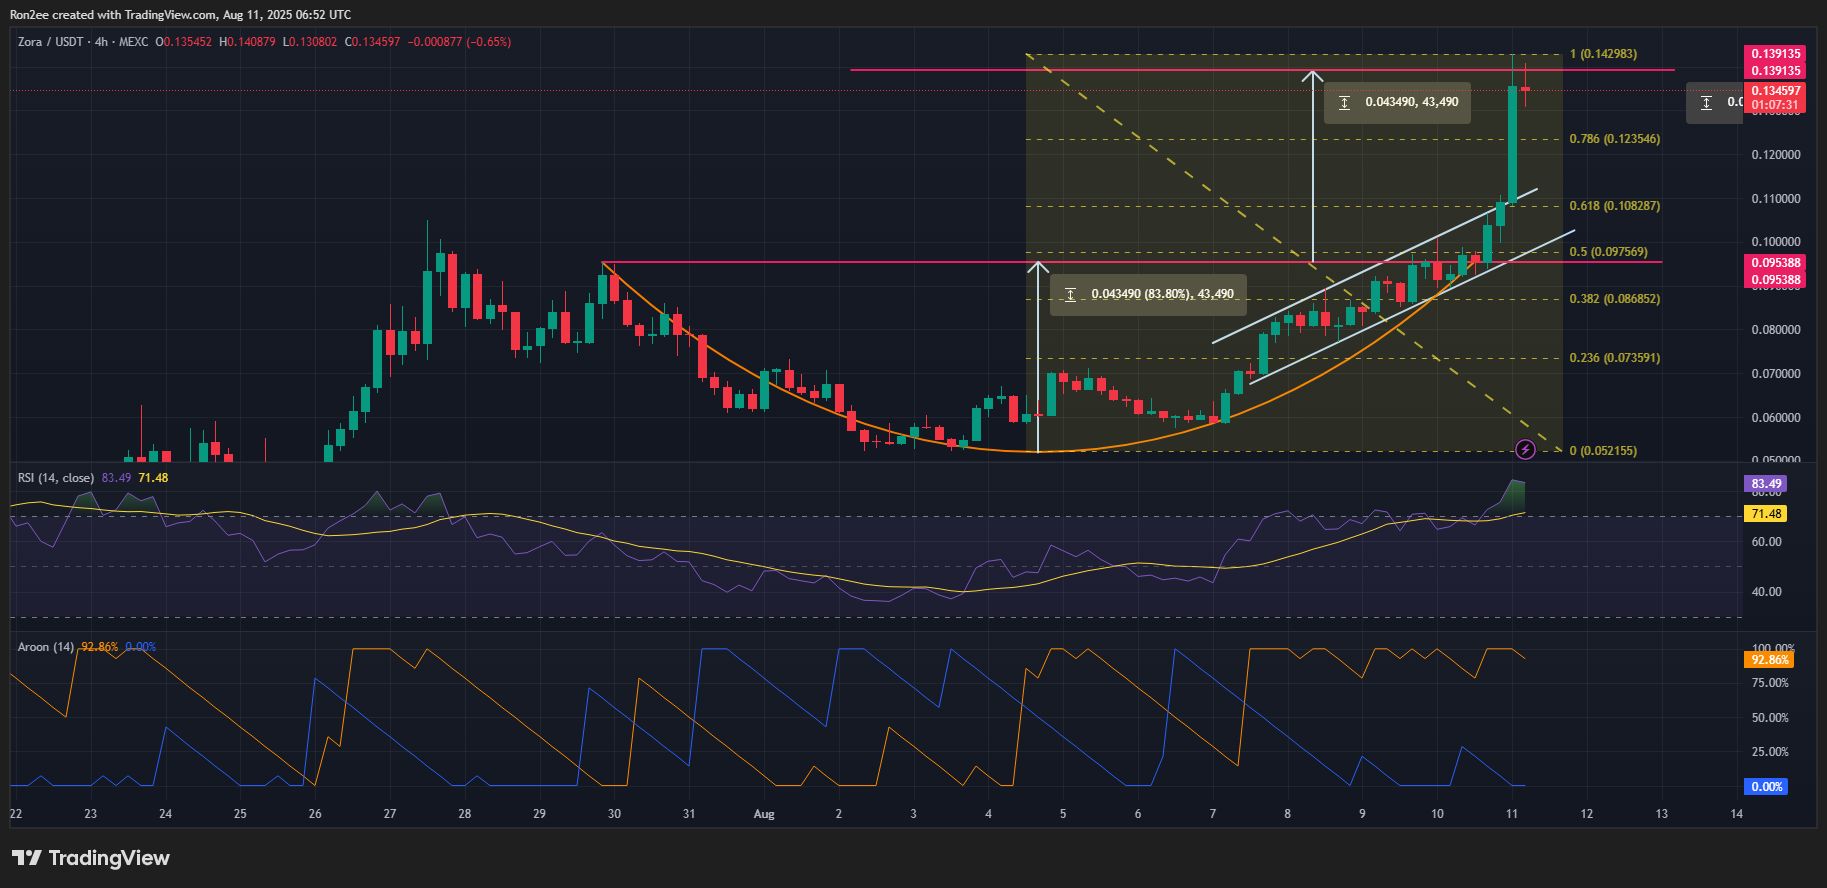This screenshot has width=1827, height=888.
Task: Click the Zora / USDT symbol title
Action: (x=52, y=42)
